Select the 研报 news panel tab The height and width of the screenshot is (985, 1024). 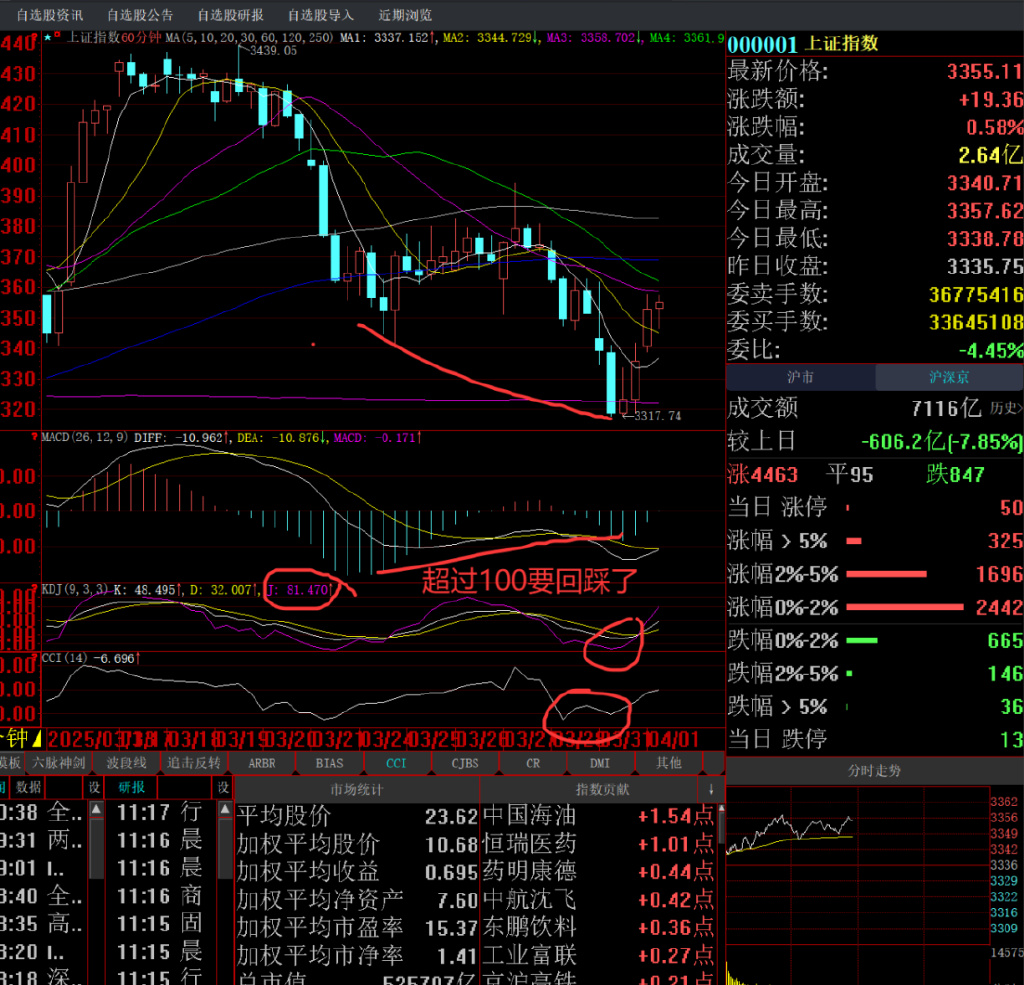point(132,788)
